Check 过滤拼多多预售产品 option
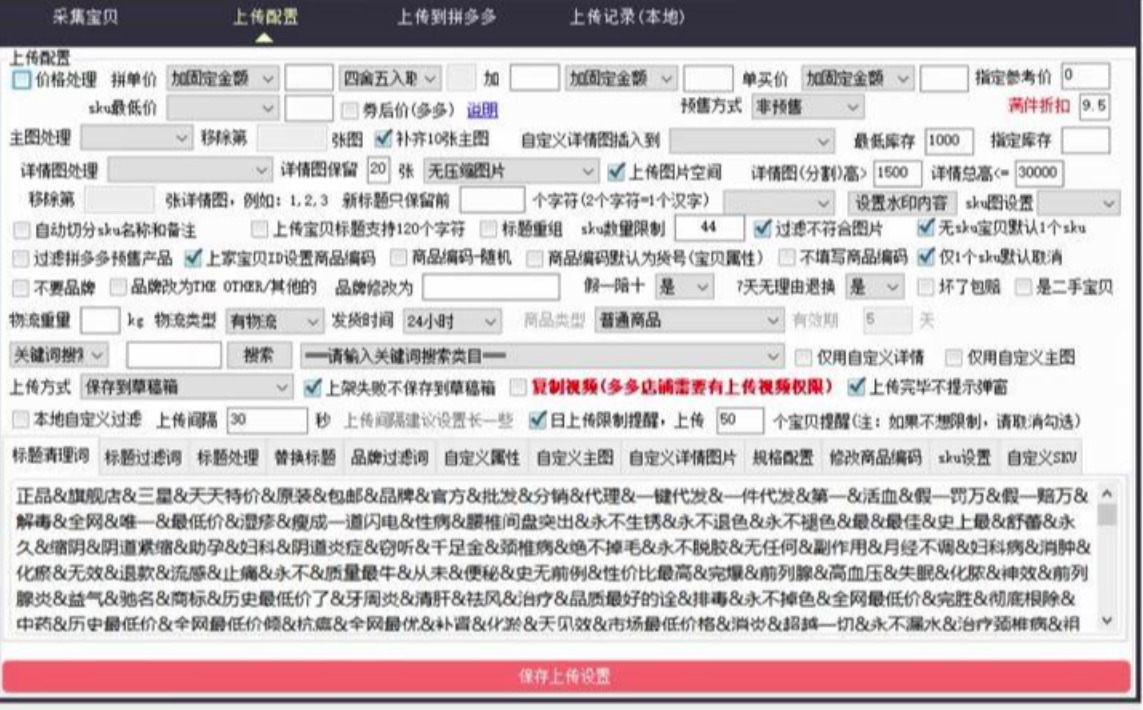 coord(20,258)
